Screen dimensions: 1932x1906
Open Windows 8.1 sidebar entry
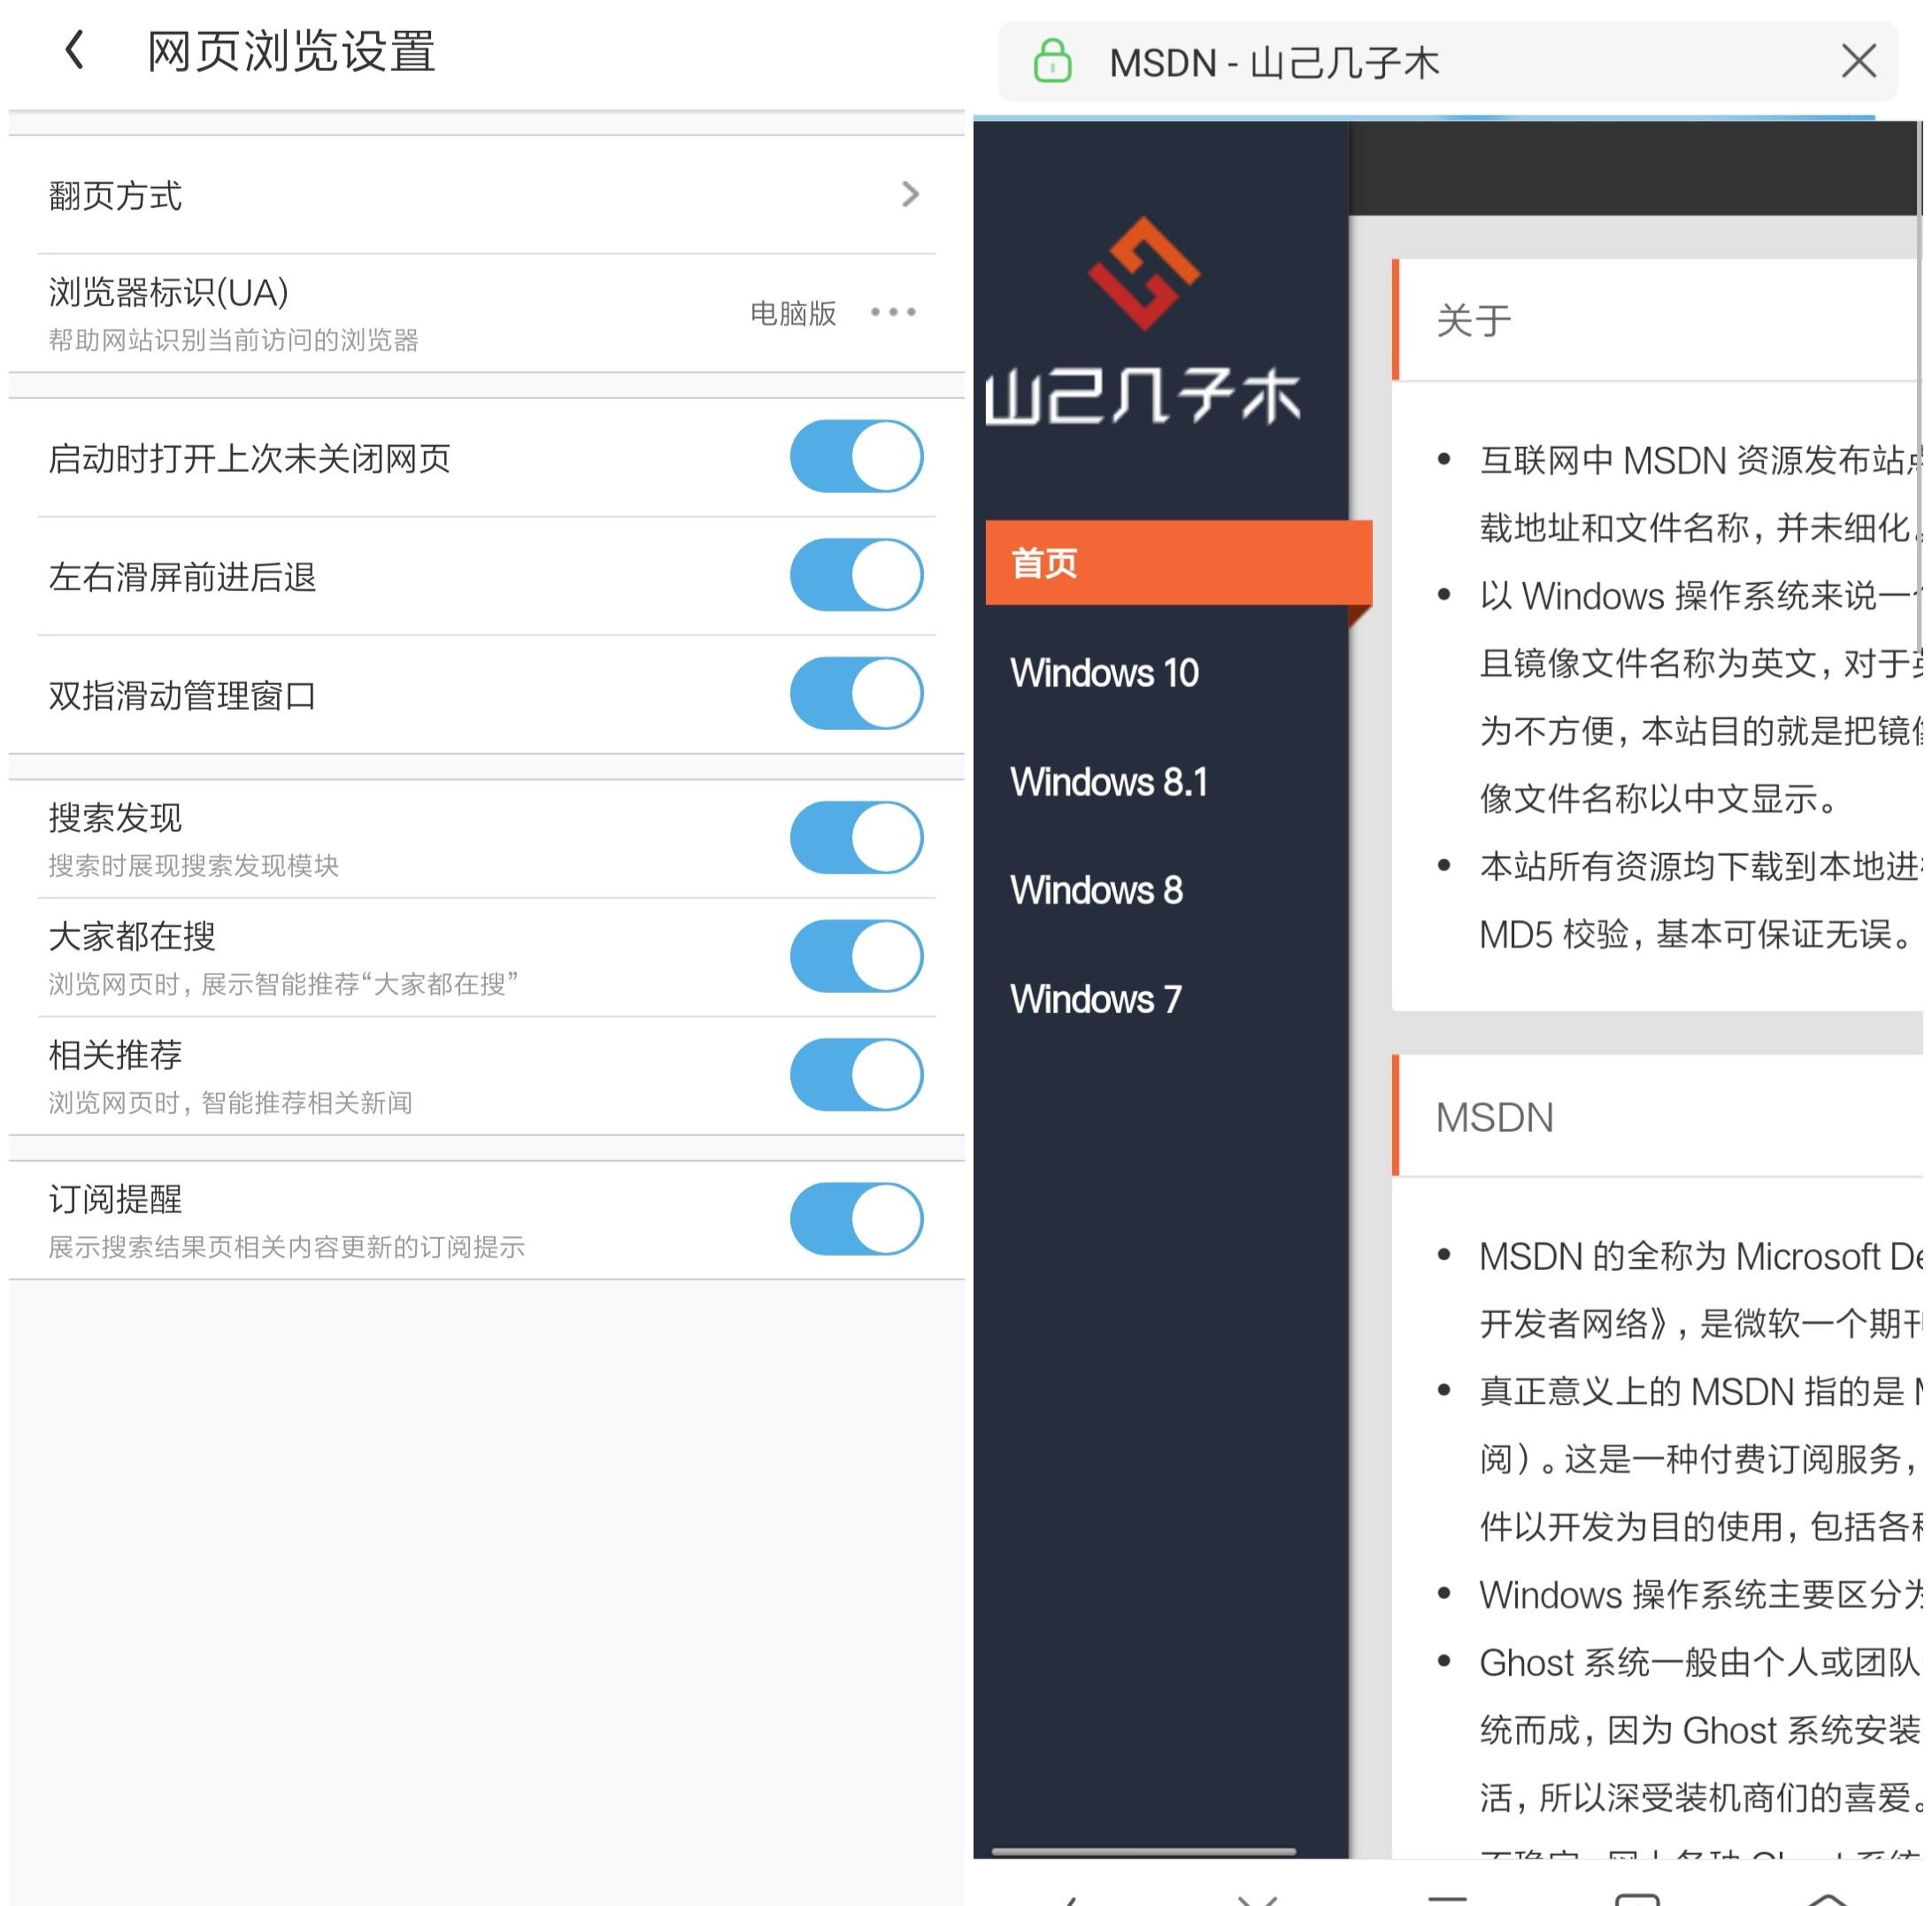click(1109, 783)
